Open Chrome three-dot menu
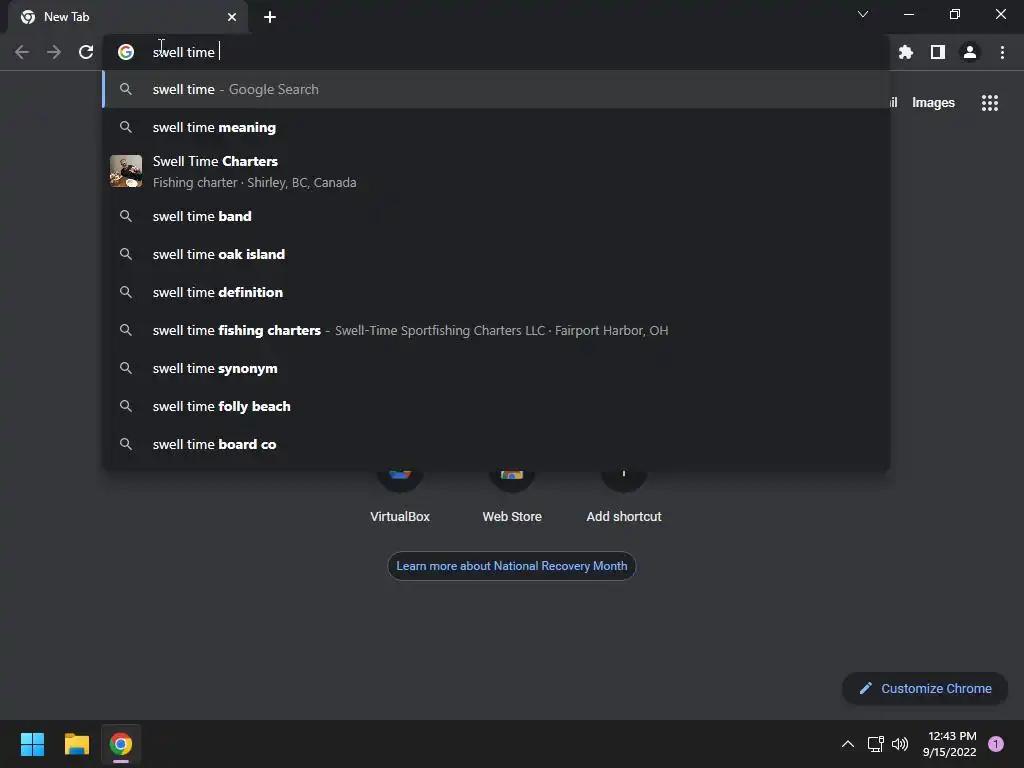Viewport: 1024px width, 768px height. click(1002, 52)
